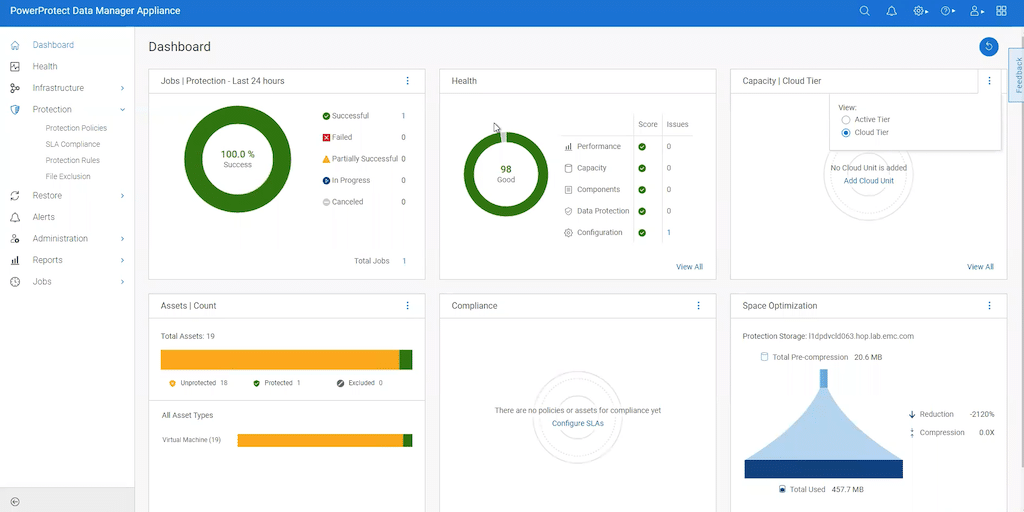The image size is (1024, 512).
Task: Open the Feedback side tab
Action: tap(1017, 74)
